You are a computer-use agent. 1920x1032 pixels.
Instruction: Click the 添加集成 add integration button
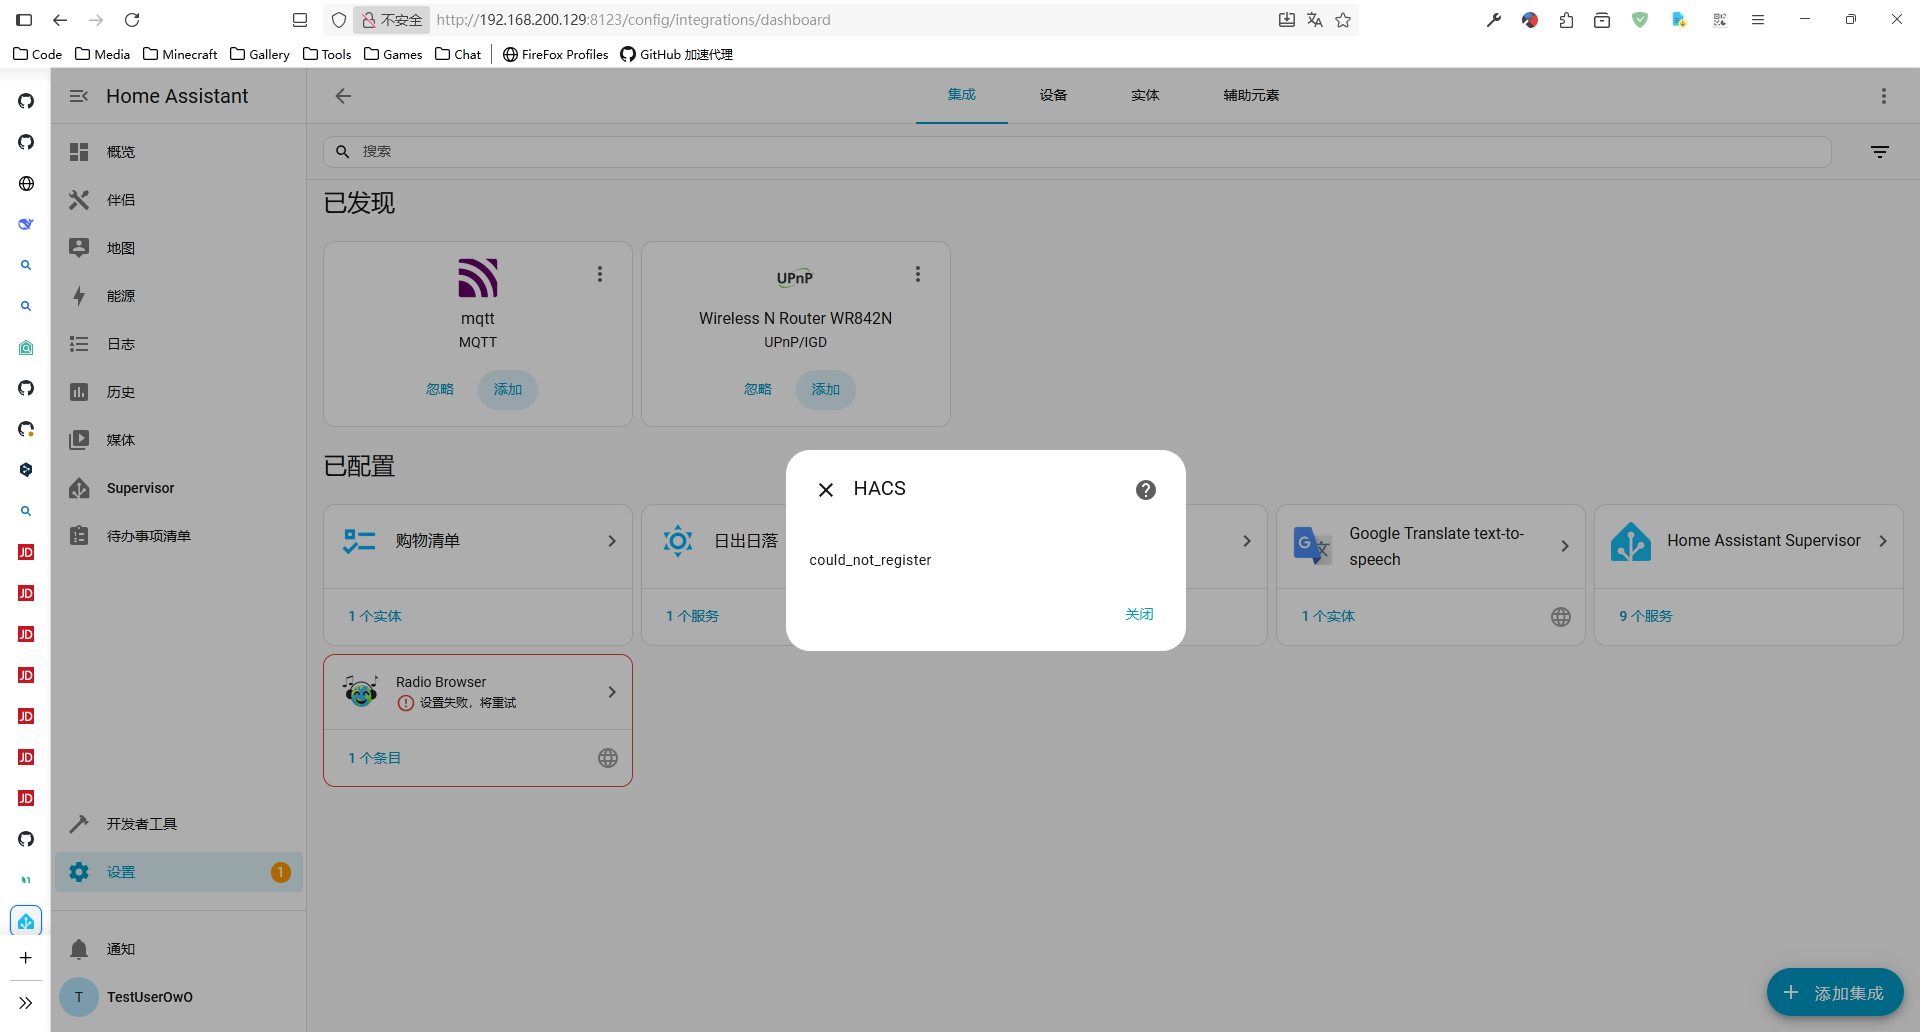point(1835,993)
